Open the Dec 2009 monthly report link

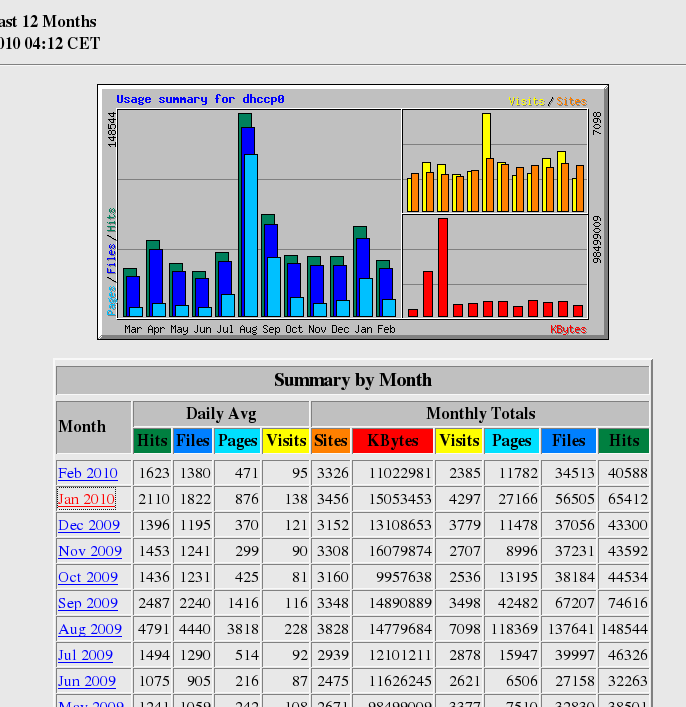[x=89, y=525]
